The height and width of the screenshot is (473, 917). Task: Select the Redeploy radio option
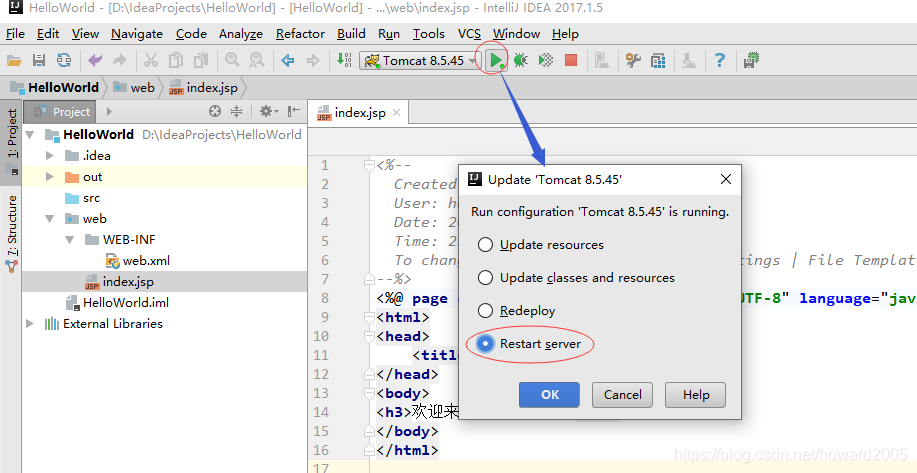516,311
